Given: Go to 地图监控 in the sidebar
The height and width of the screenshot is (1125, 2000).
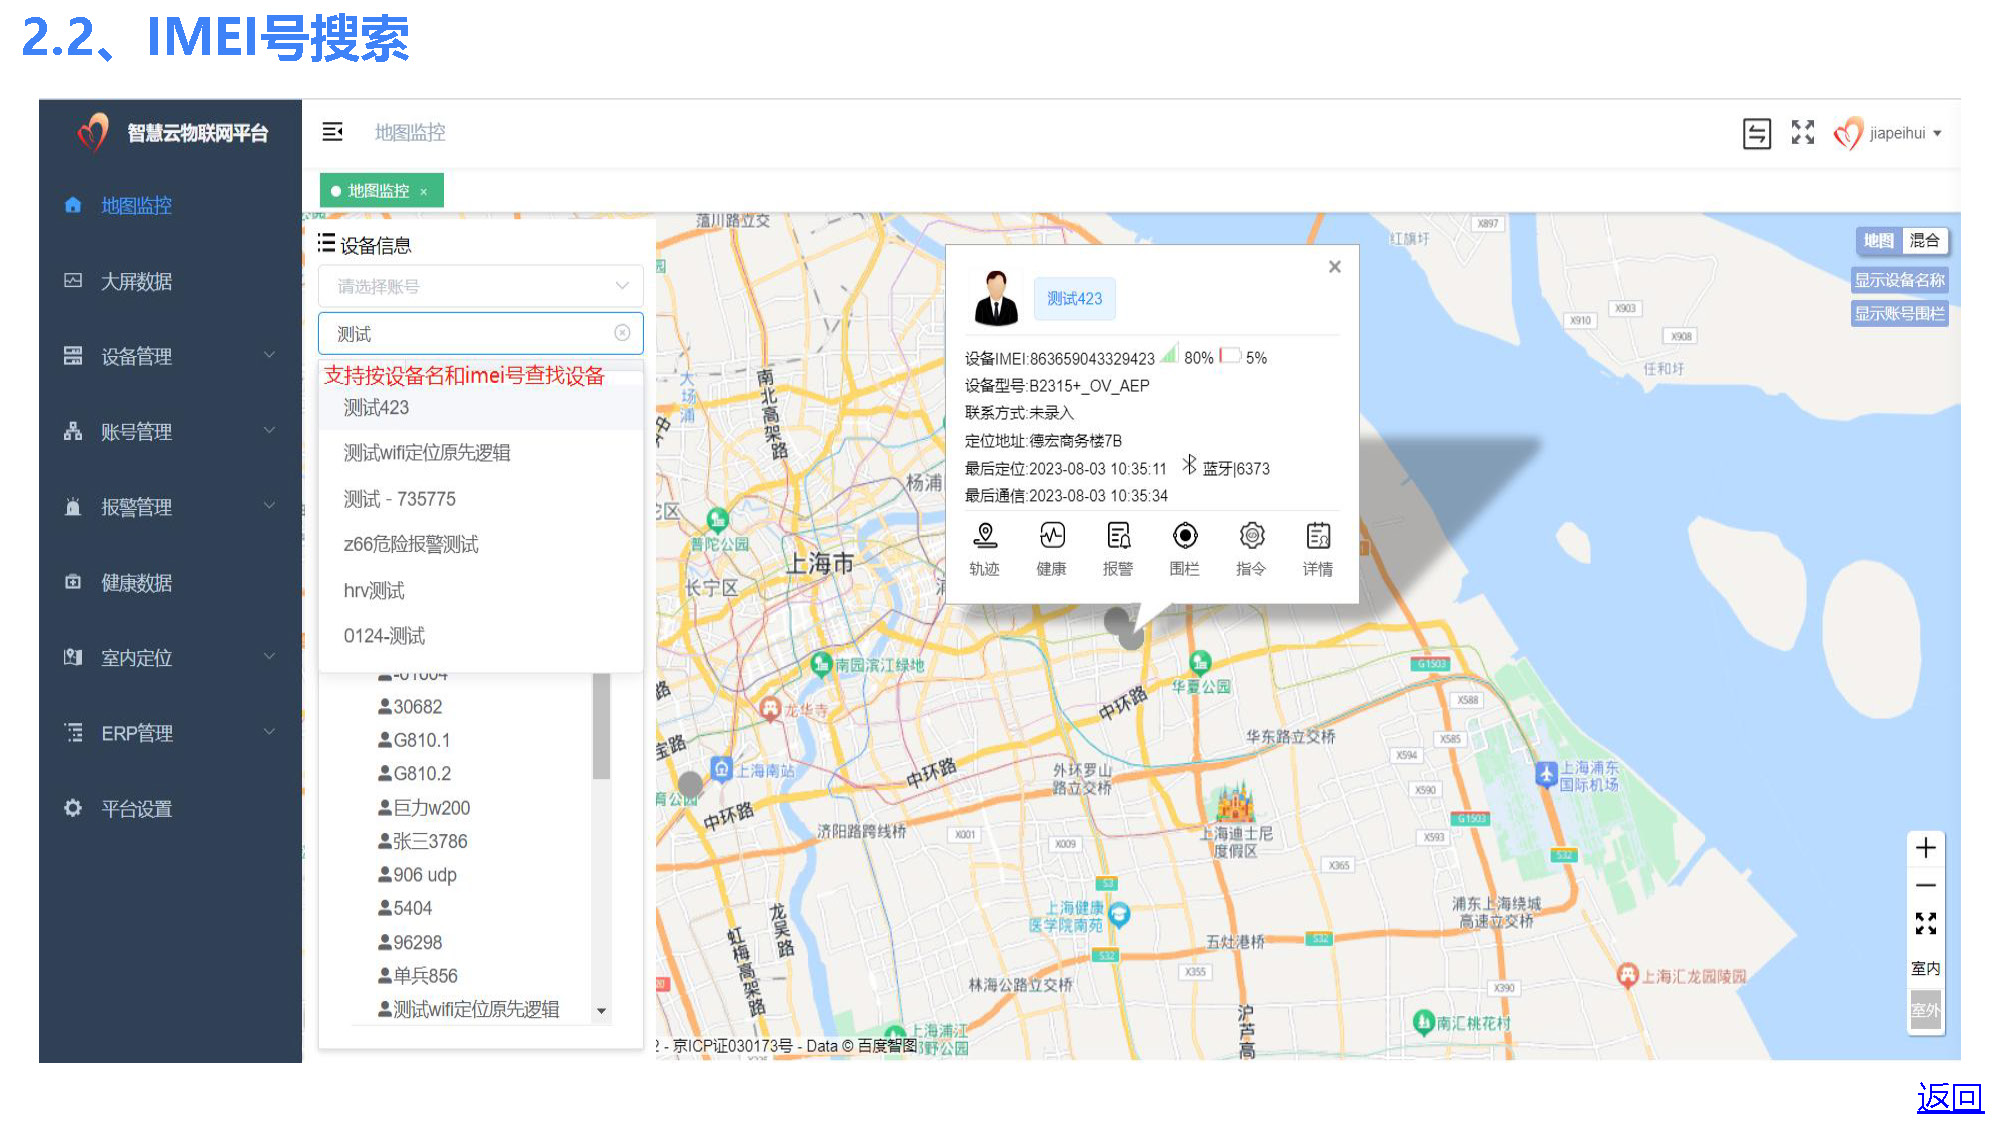Looking at the screenshot, I should click(137, 206).
